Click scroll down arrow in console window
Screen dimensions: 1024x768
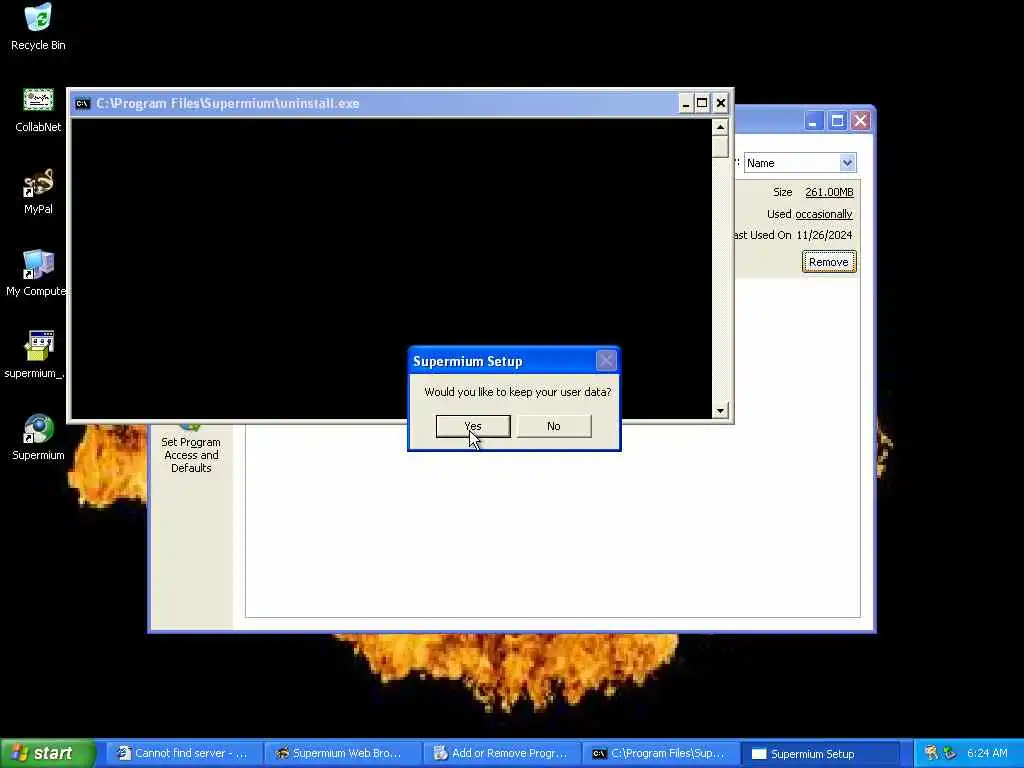click(x=720, y=410)
